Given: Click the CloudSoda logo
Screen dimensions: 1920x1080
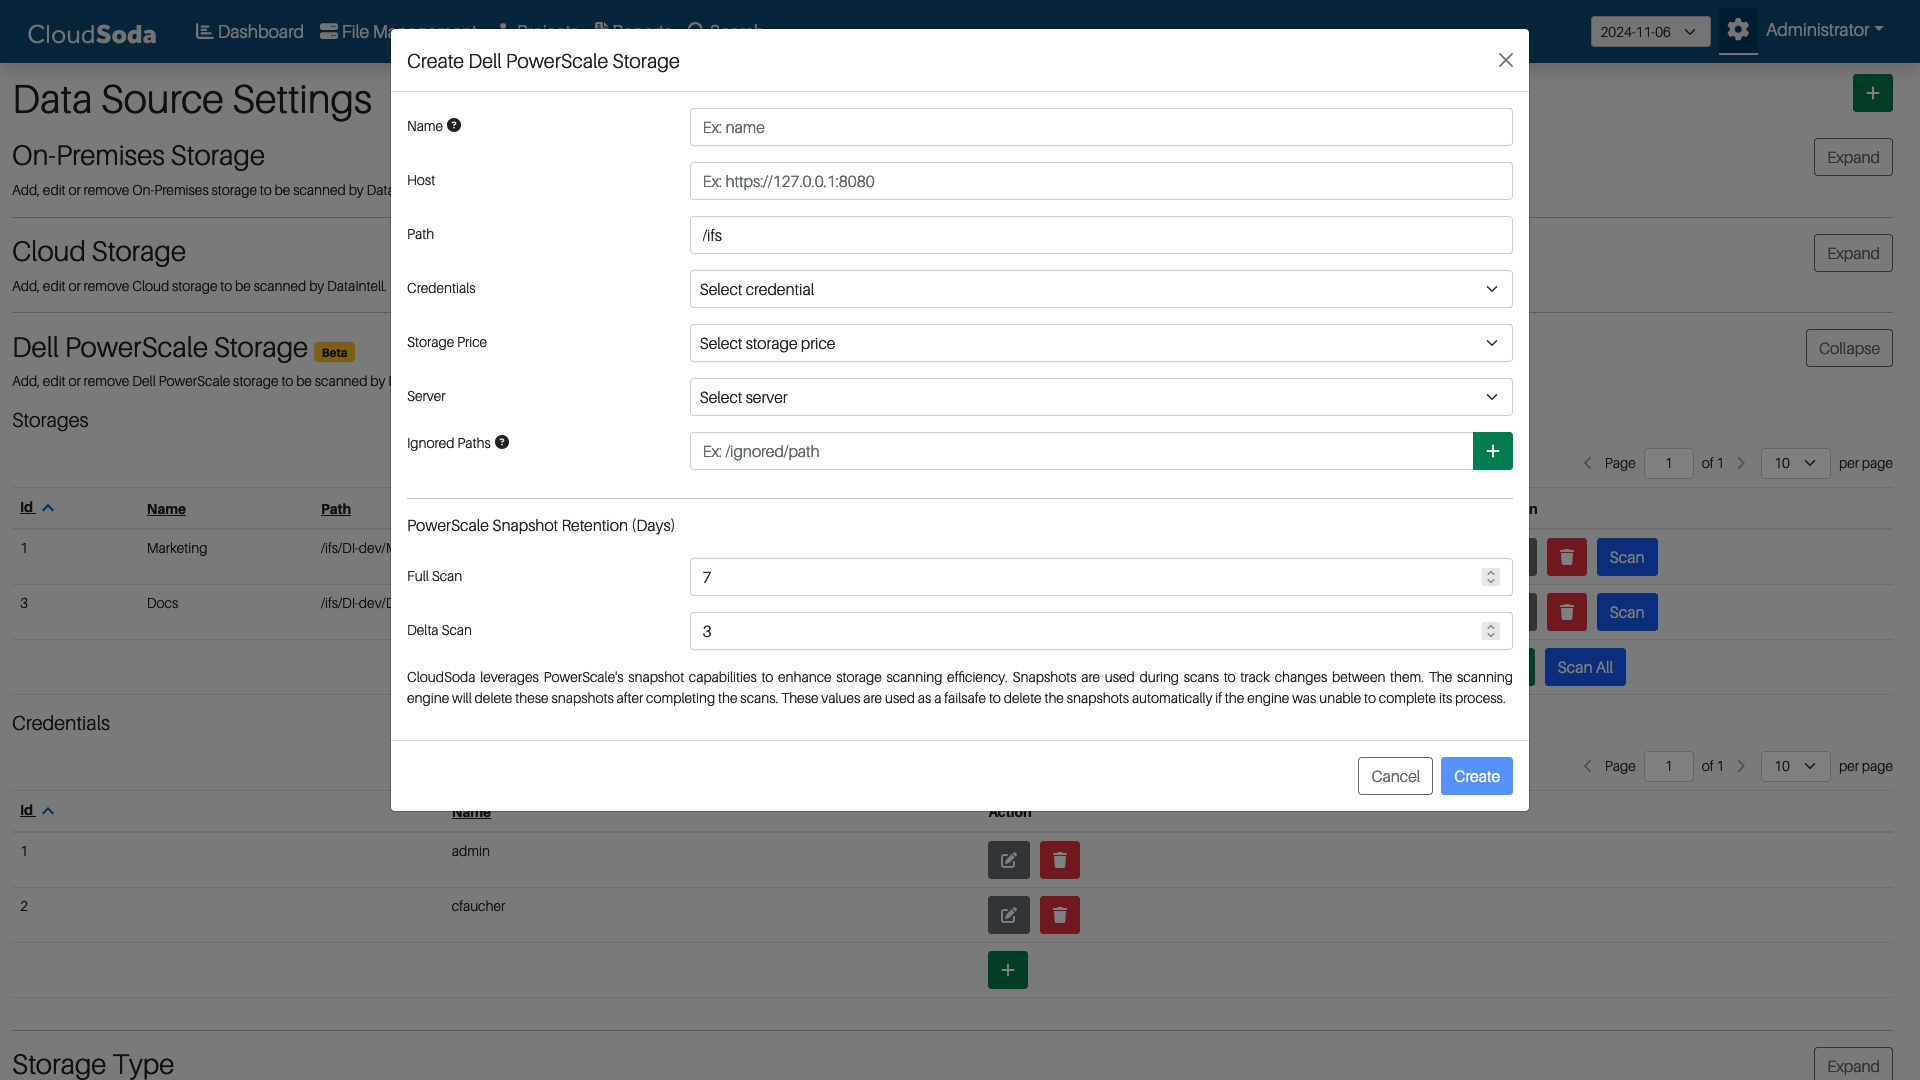Looking at the screenshot, I should click(x=92, y=33).
